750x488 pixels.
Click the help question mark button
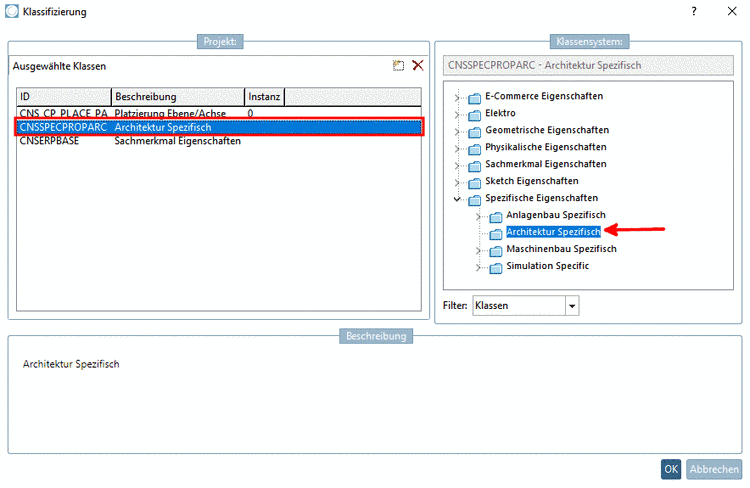coord(694,11)
